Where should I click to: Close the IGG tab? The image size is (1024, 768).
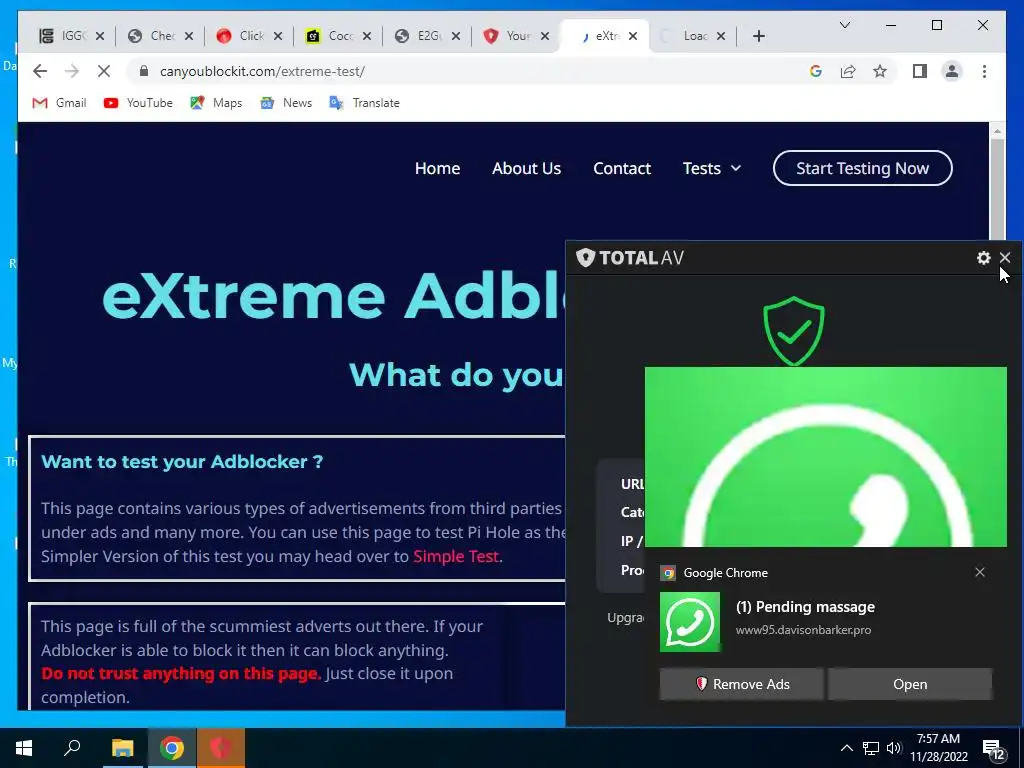(x=100, y=36)
